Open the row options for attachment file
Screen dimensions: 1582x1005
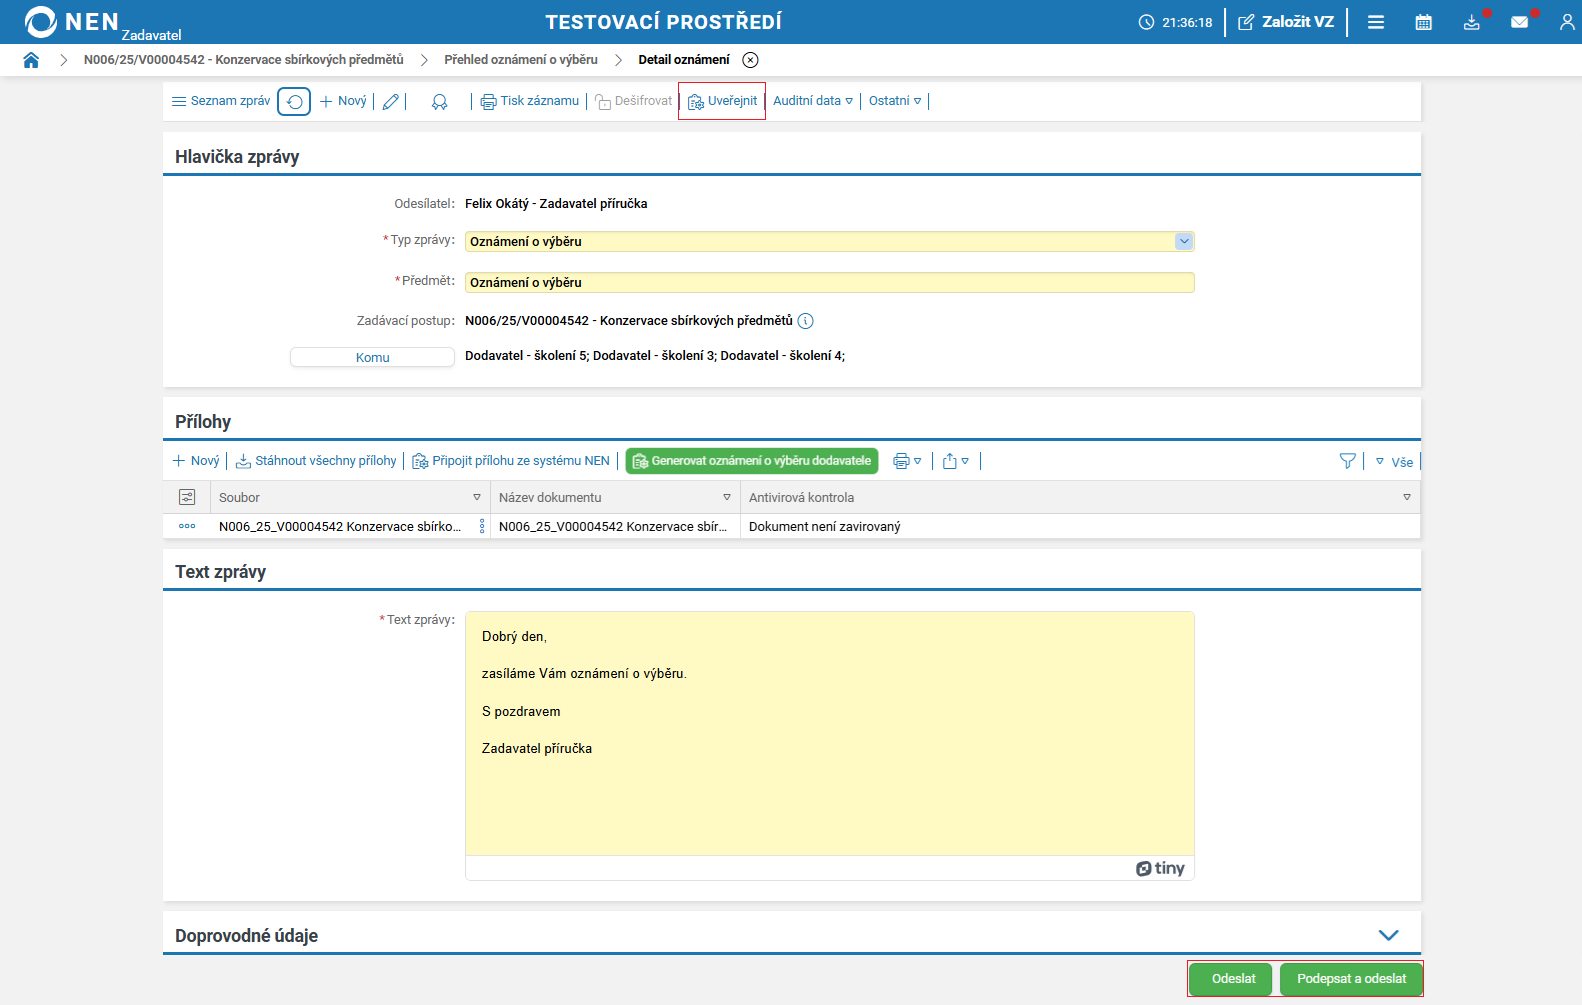[187, 526]
